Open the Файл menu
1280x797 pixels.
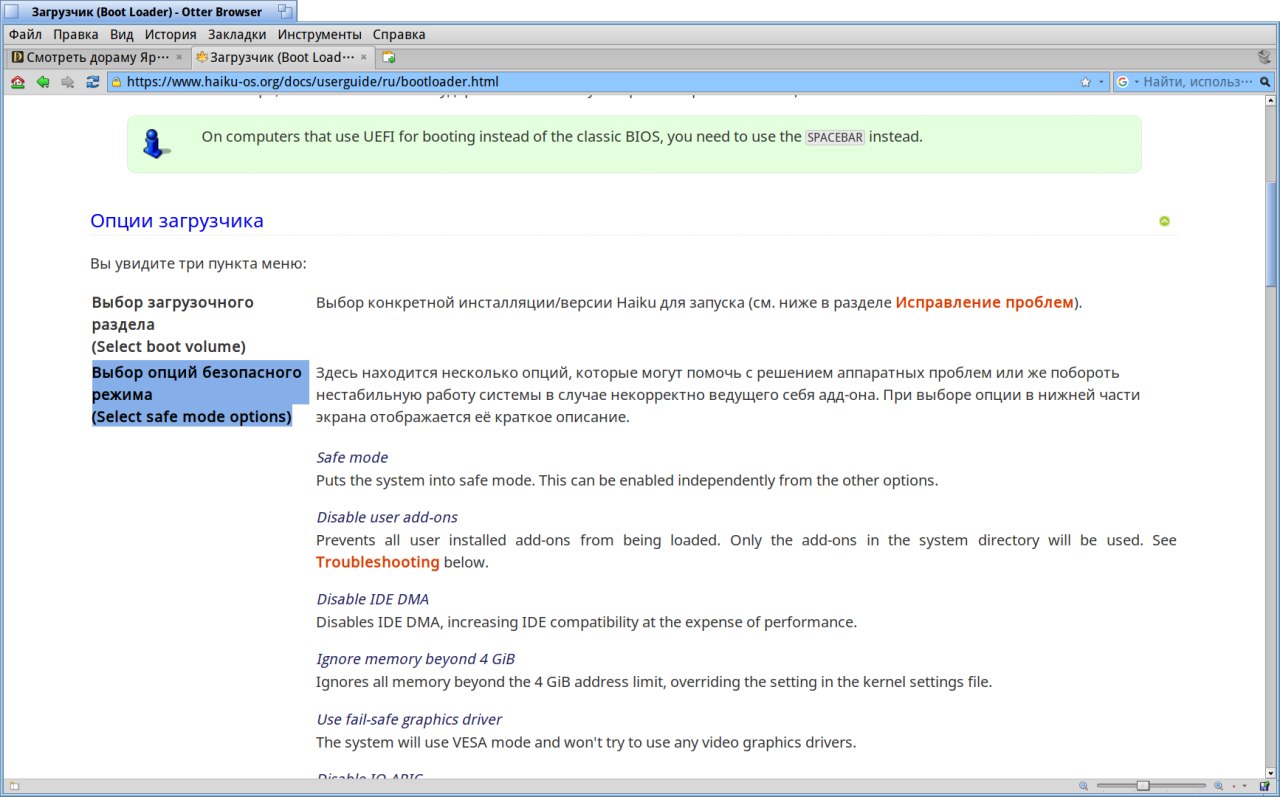click(25, 34)
